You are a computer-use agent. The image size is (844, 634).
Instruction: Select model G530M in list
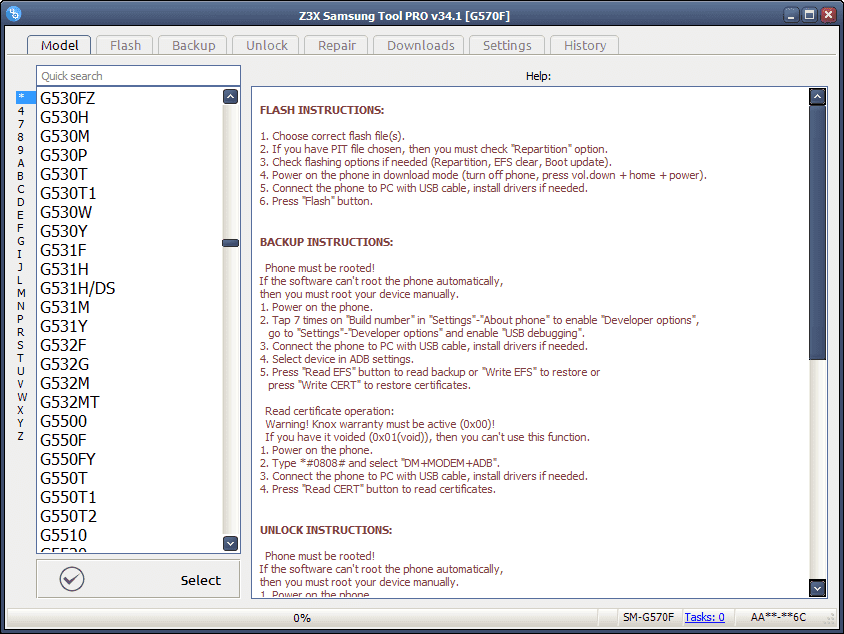click(x=65, y=136)
